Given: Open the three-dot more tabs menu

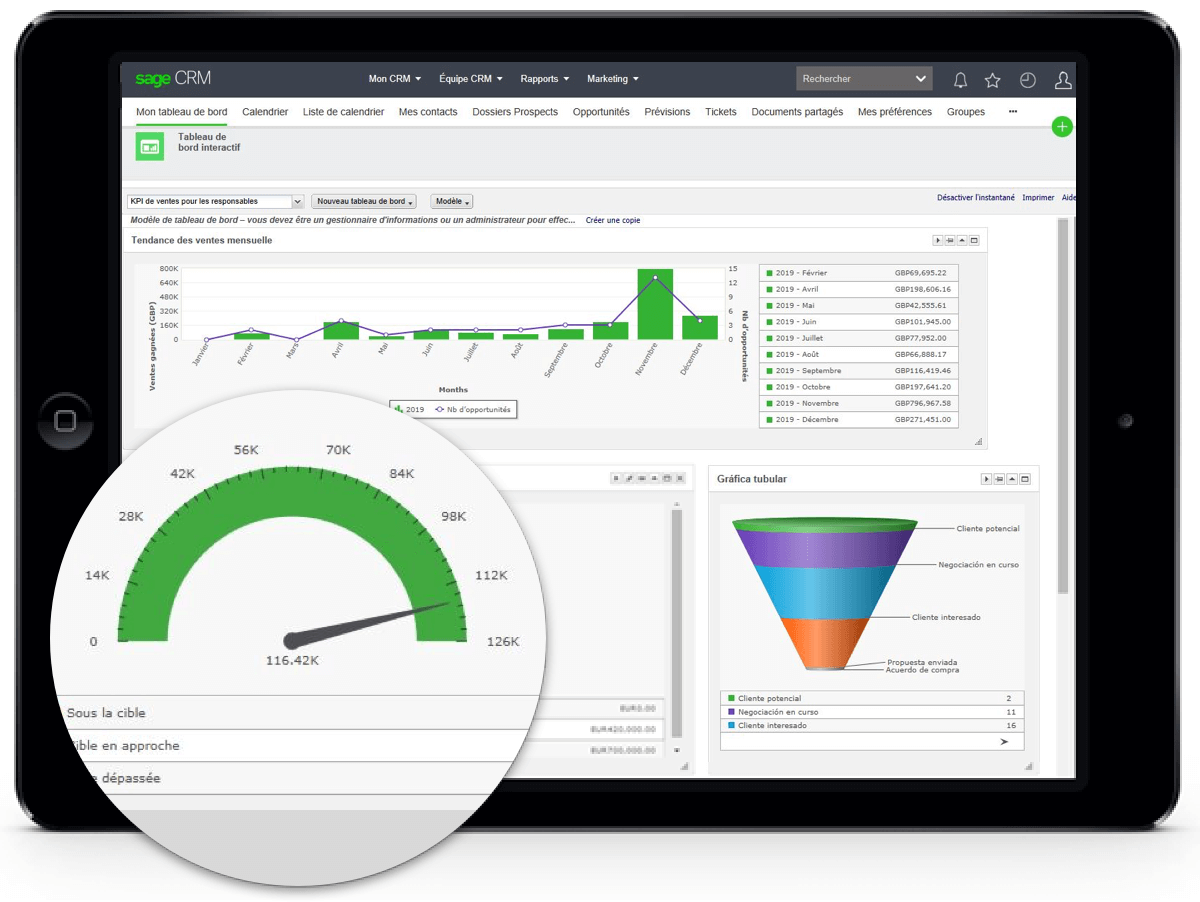Looking at the screenshot, I should point(1012,112).
